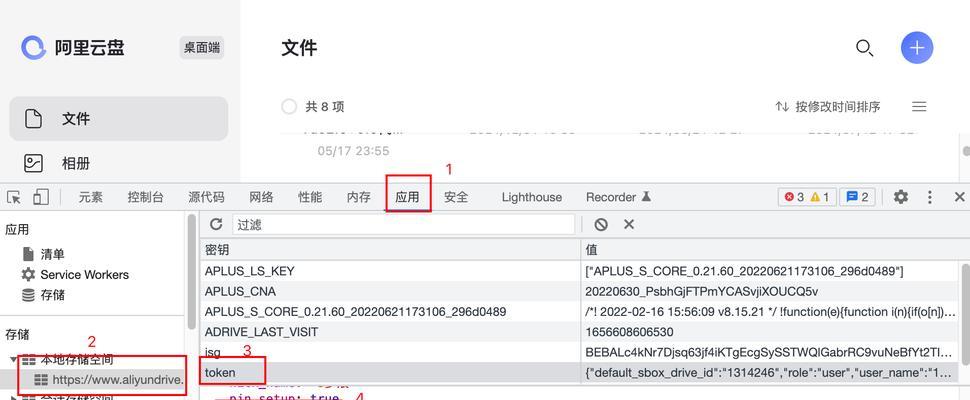Select the APLUS_LS_KEY row

(580, 271)
